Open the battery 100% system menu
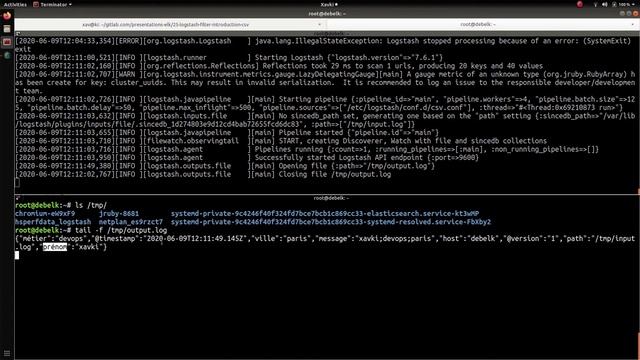The height and width of the screenshot is (360, 640). click(624, 4)
